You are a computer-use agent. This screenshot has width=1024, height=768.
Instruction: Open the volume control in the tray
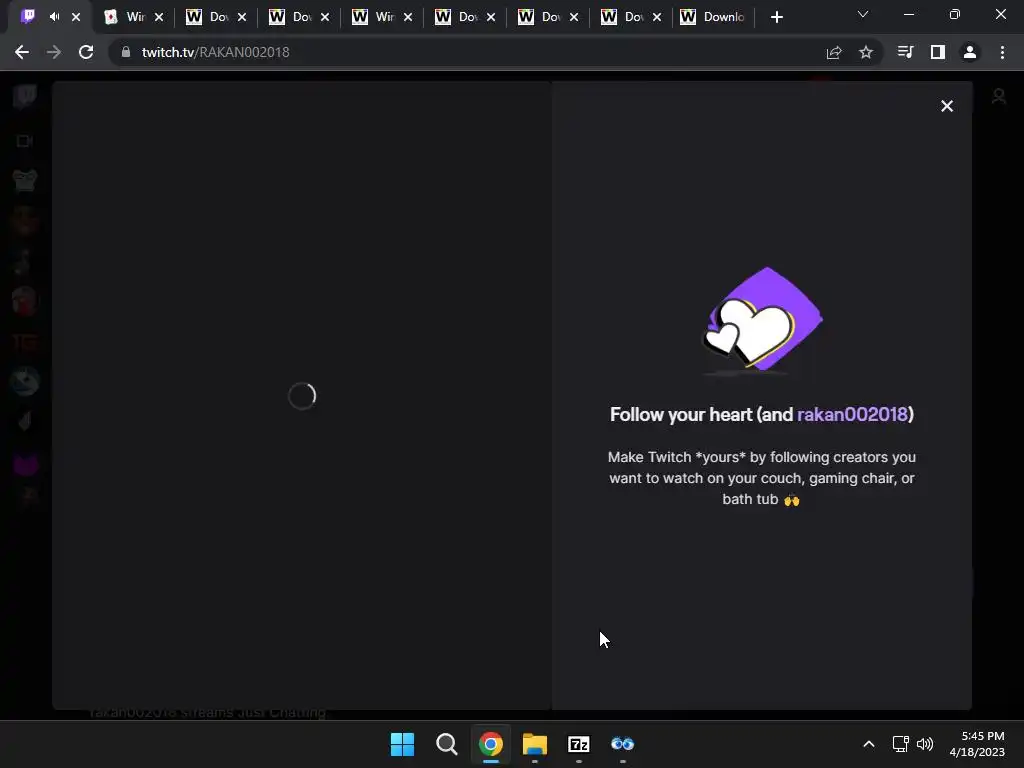925,744
